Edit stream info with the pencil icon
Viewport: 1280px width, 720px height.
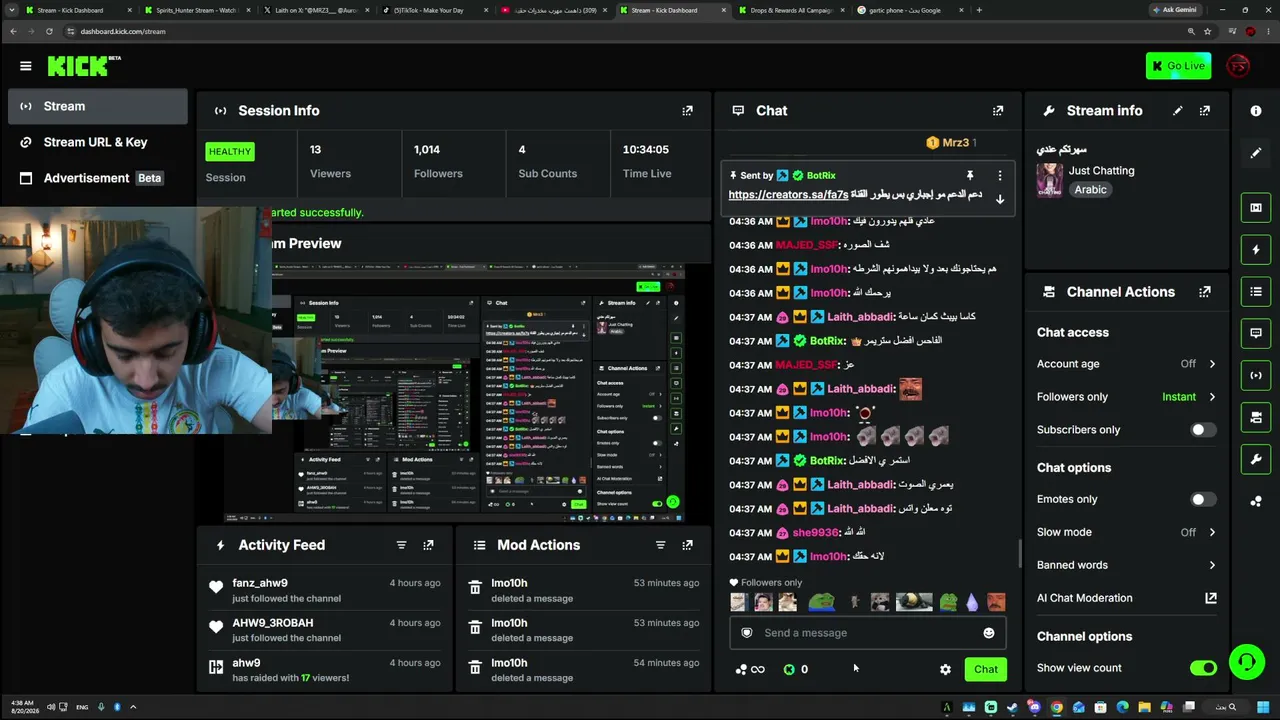(1178, 111)
